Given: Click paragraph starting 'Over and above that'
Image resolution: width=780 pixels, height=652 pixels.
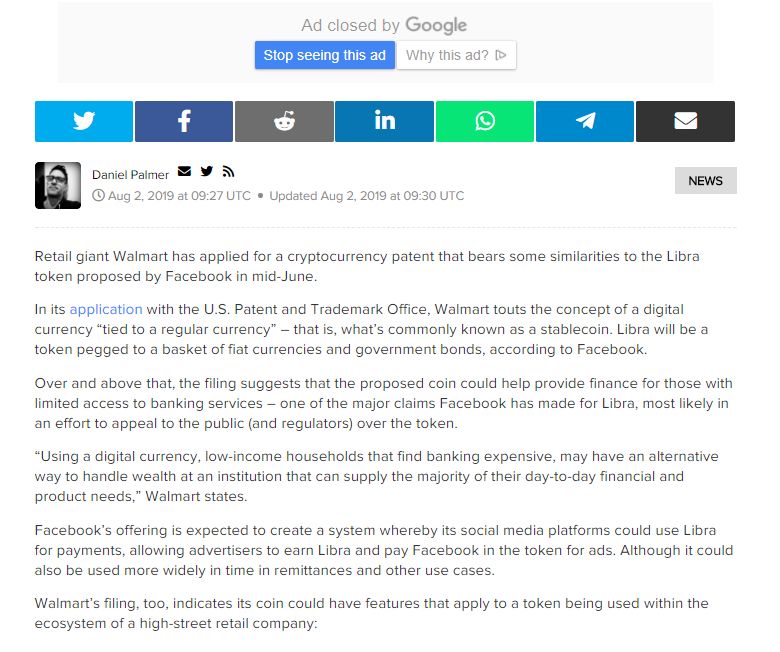Looking at the screenshot, I should click(384, 403).
